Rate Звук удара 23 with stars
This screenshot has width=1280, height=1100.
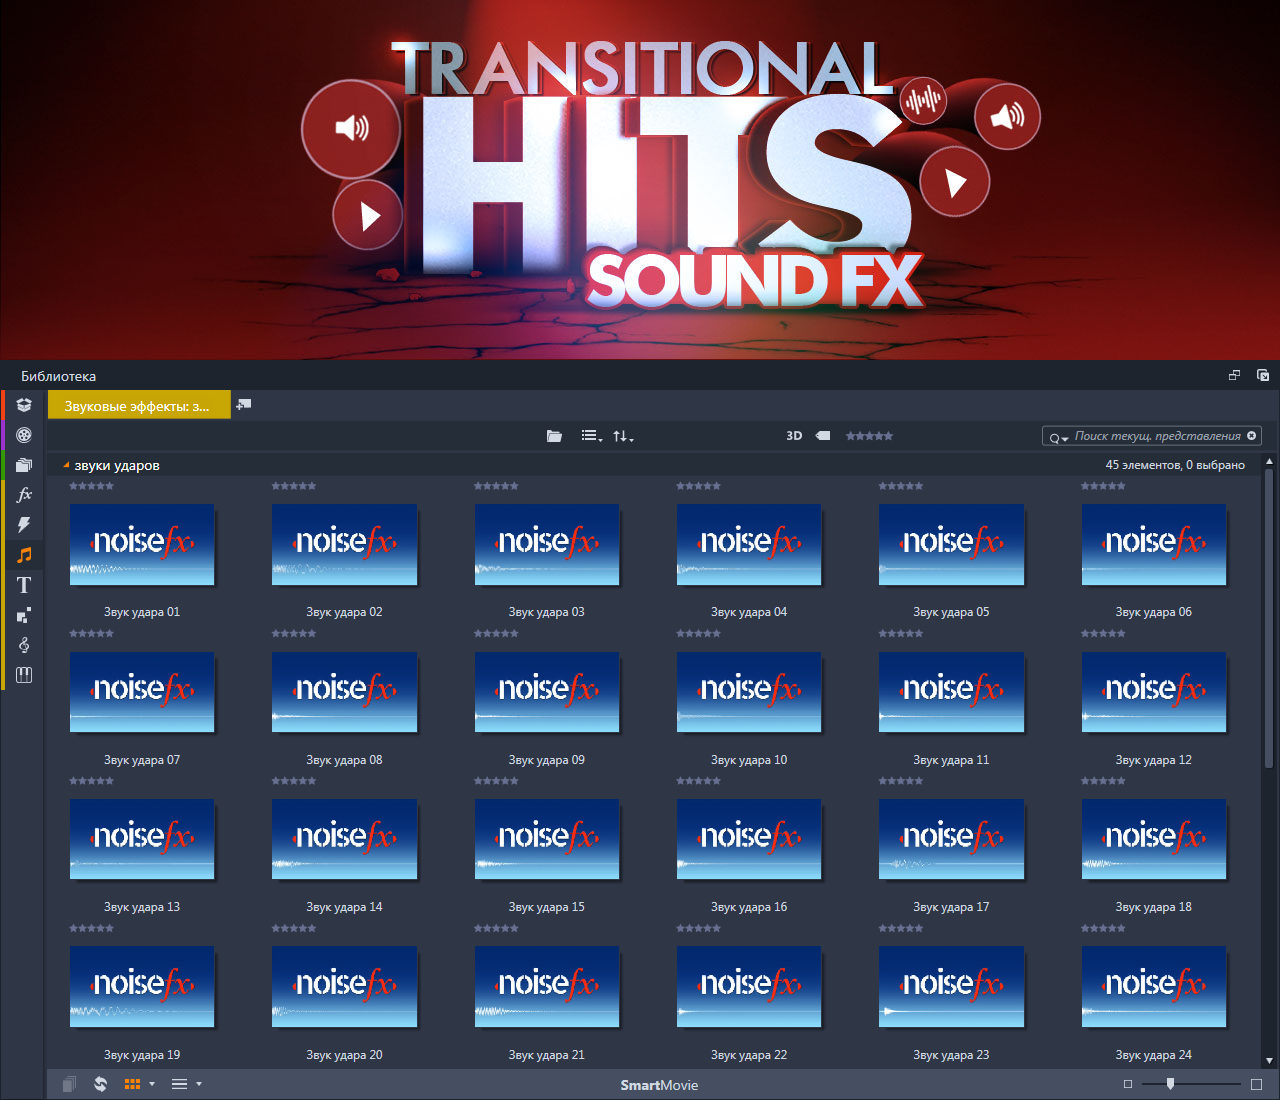(x=901, y=929)
